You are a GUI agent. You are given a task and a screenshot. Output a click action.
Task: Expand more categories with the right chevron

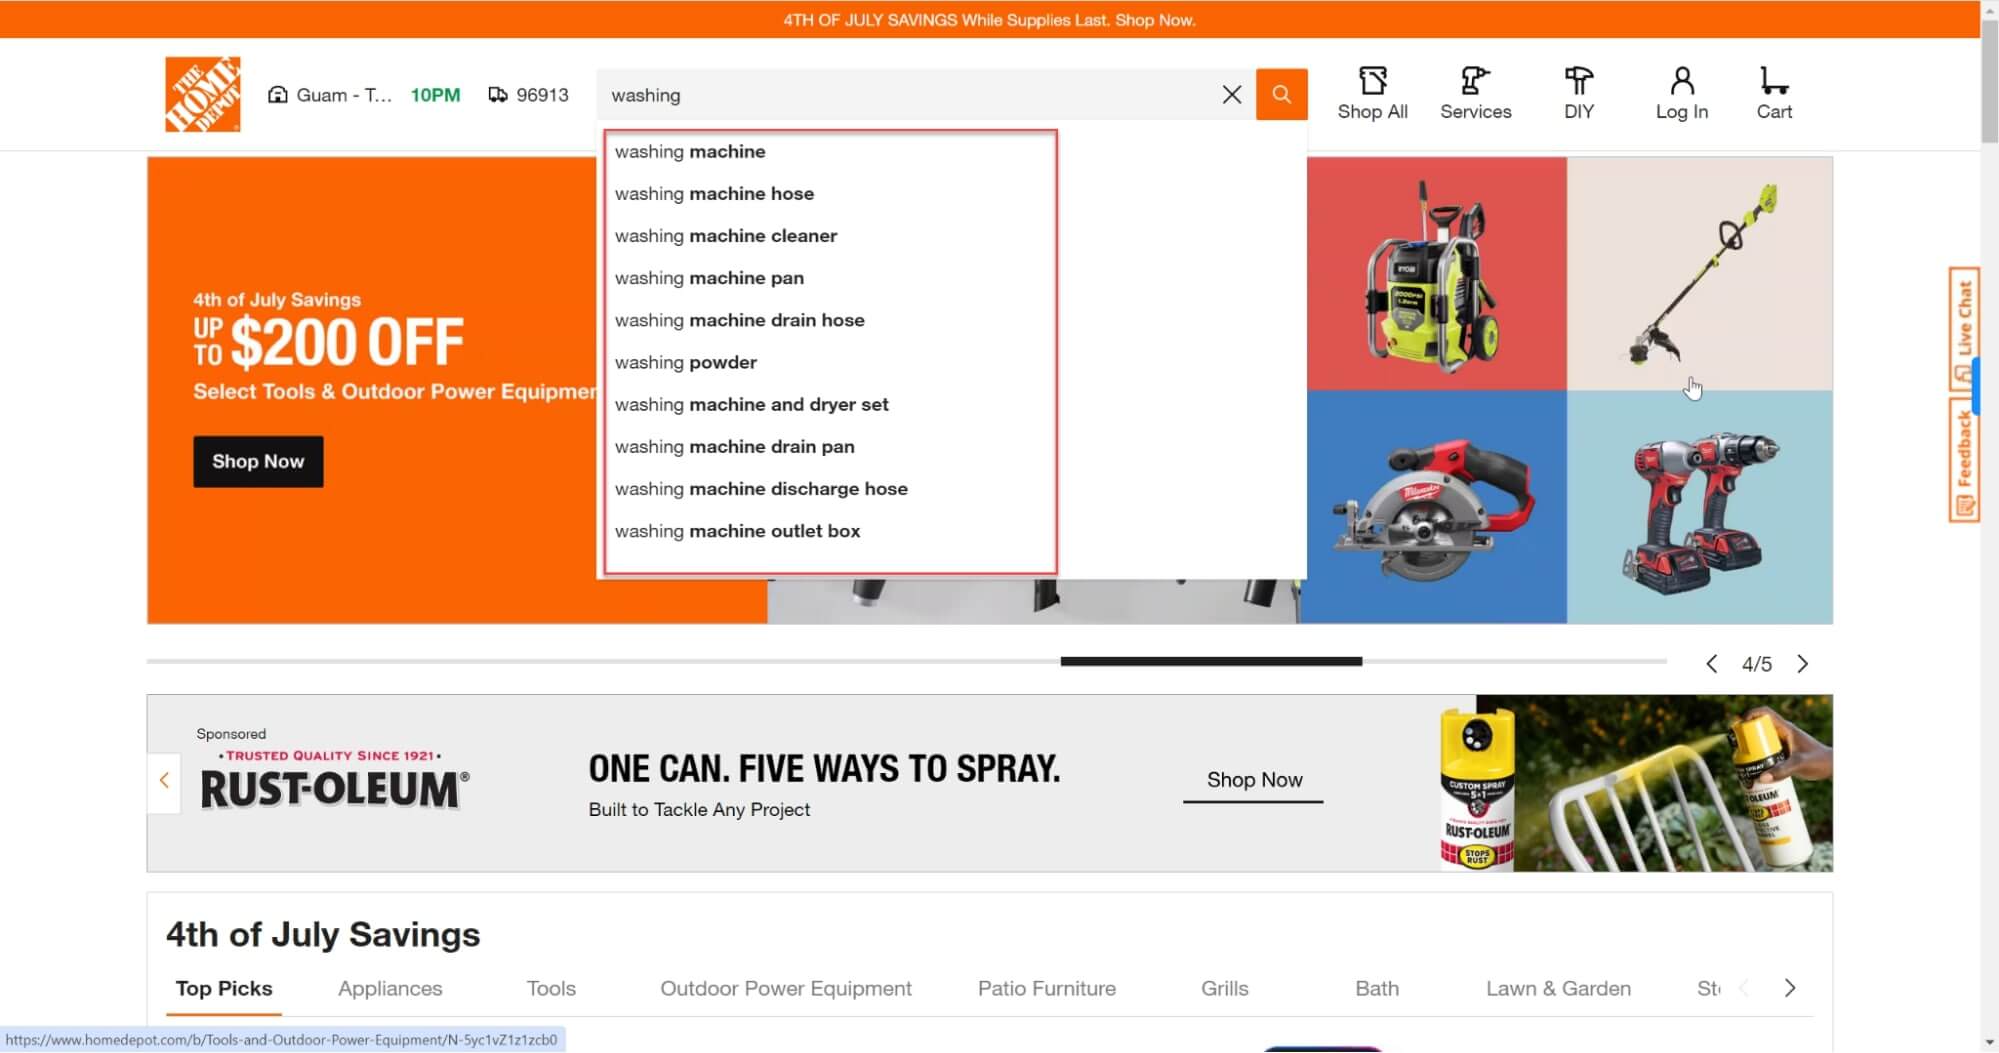1789,988
